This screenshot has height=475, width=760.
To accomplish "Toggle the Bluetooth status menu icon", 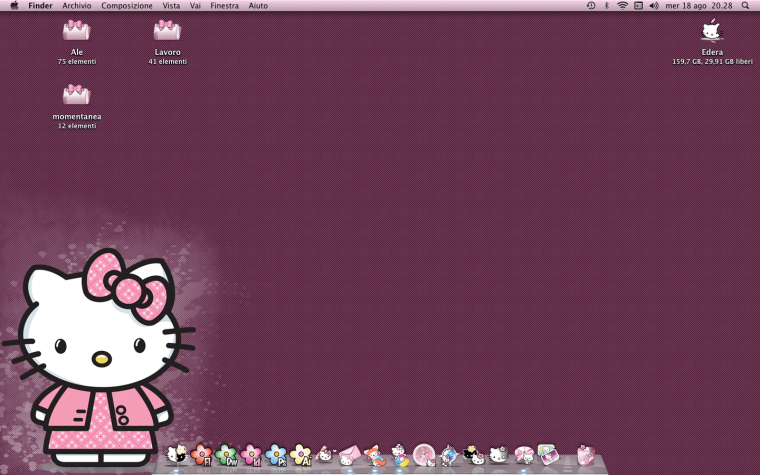I will tap(606, 6).
